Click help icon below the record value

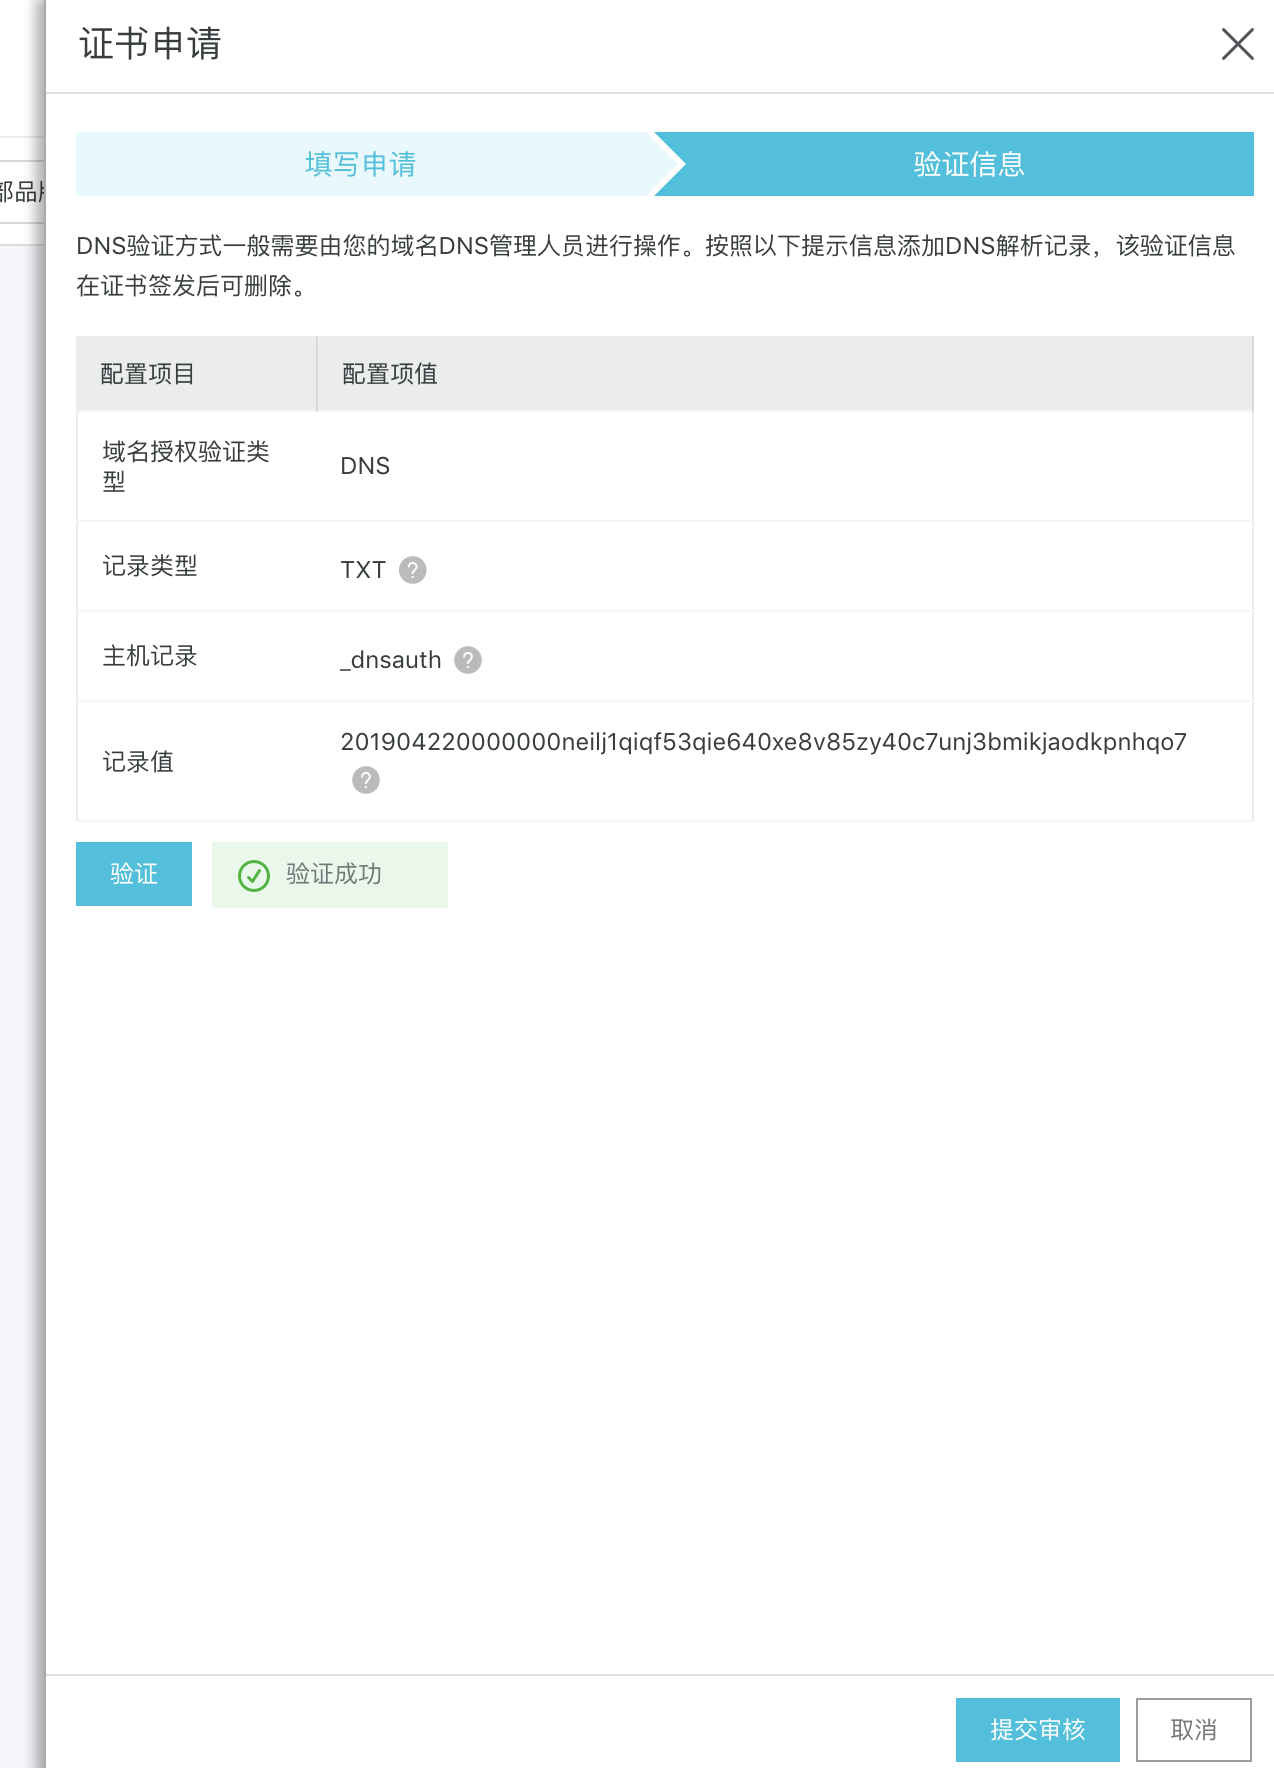click(x=366, y=780)
